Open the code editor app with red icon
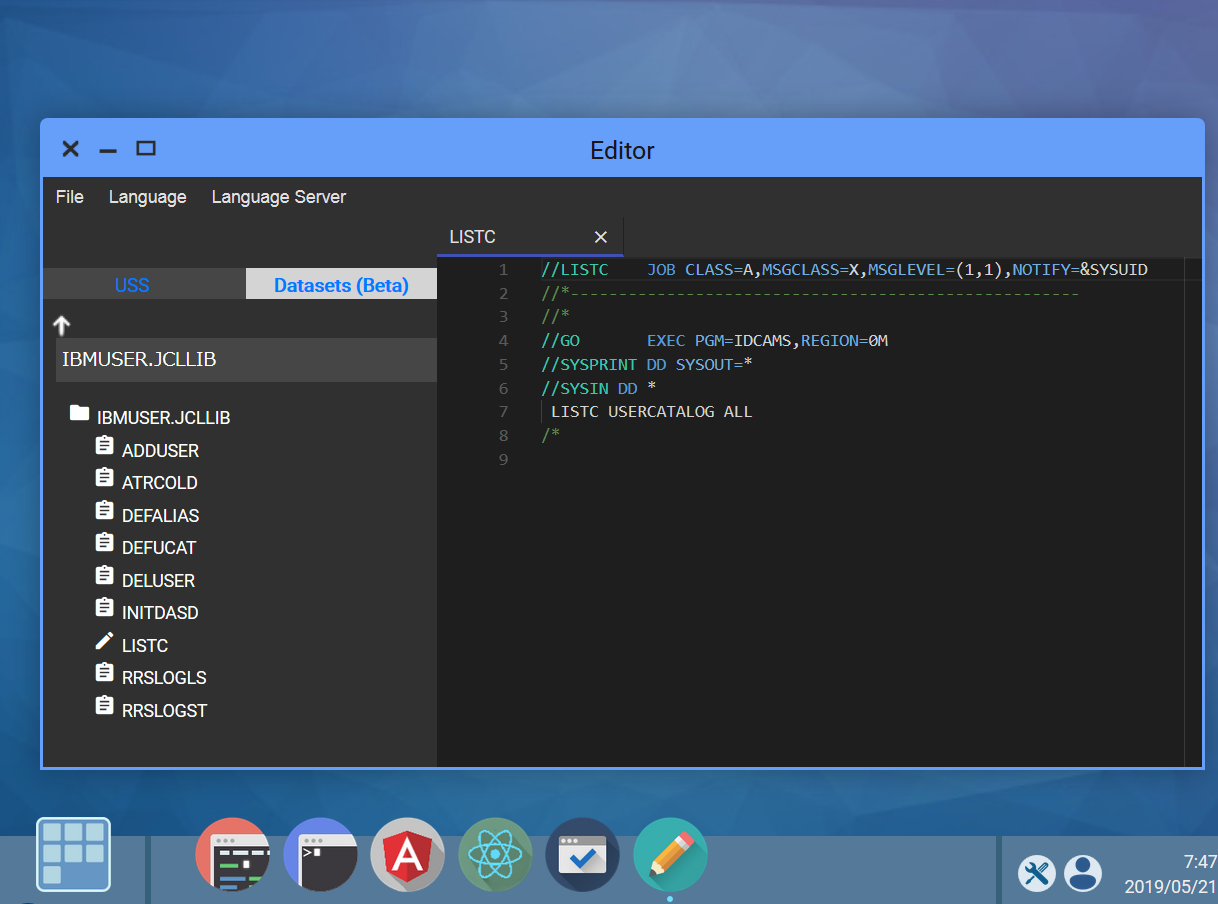1218x904 pixels. pos(232,855)
